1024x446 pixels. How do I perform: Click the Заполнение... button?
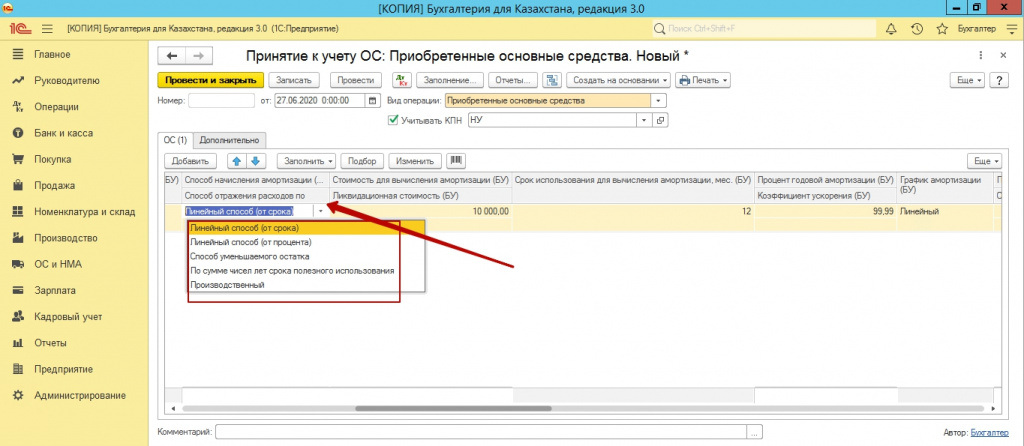[449, 80]
